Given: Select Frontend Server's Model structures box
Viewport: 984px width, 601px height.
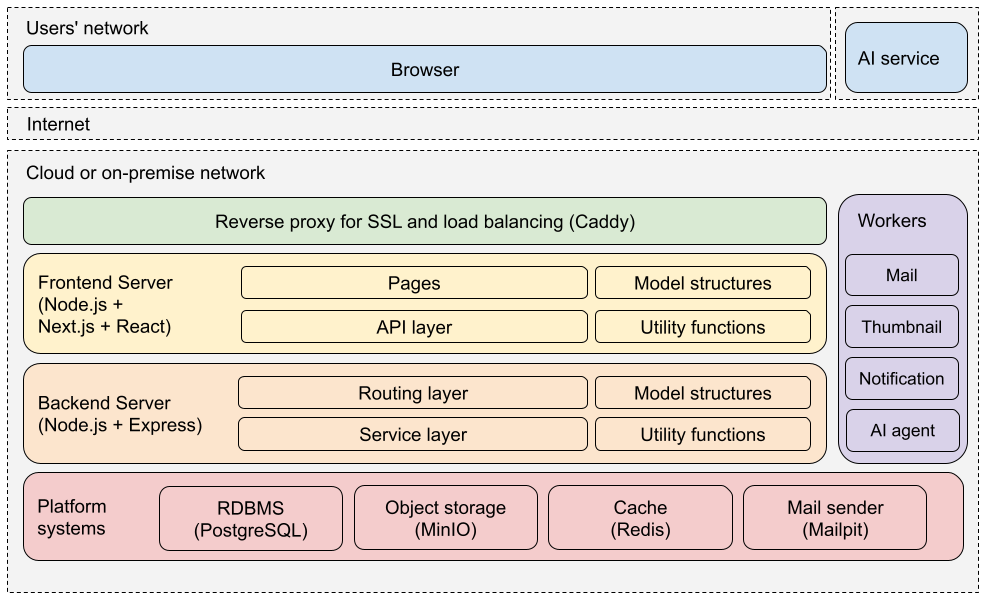Looking at the screenshot, I should (702, 283).
